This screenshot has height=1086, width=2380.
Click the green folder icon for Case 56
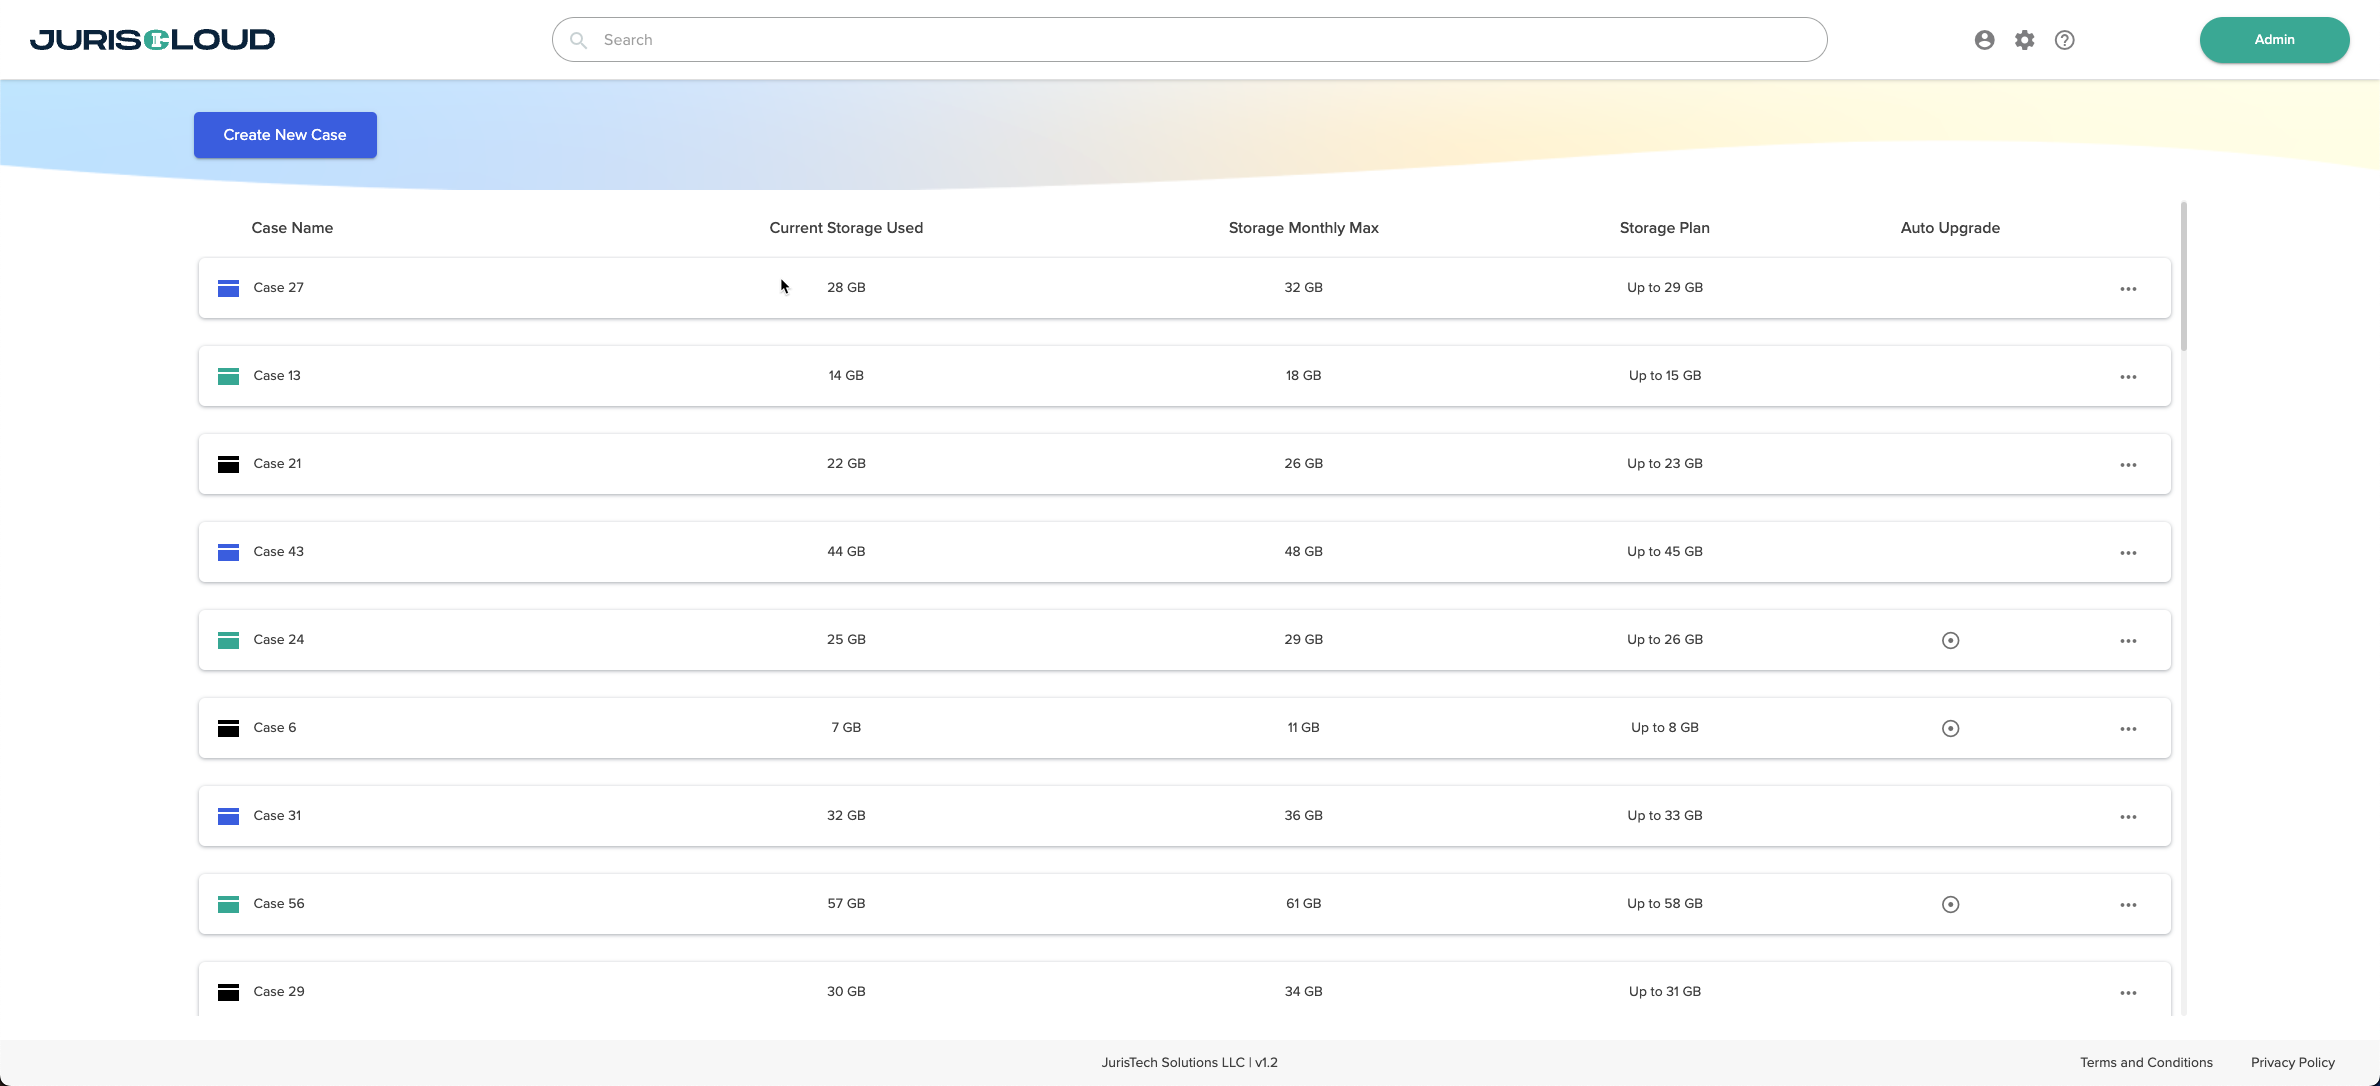228,904
